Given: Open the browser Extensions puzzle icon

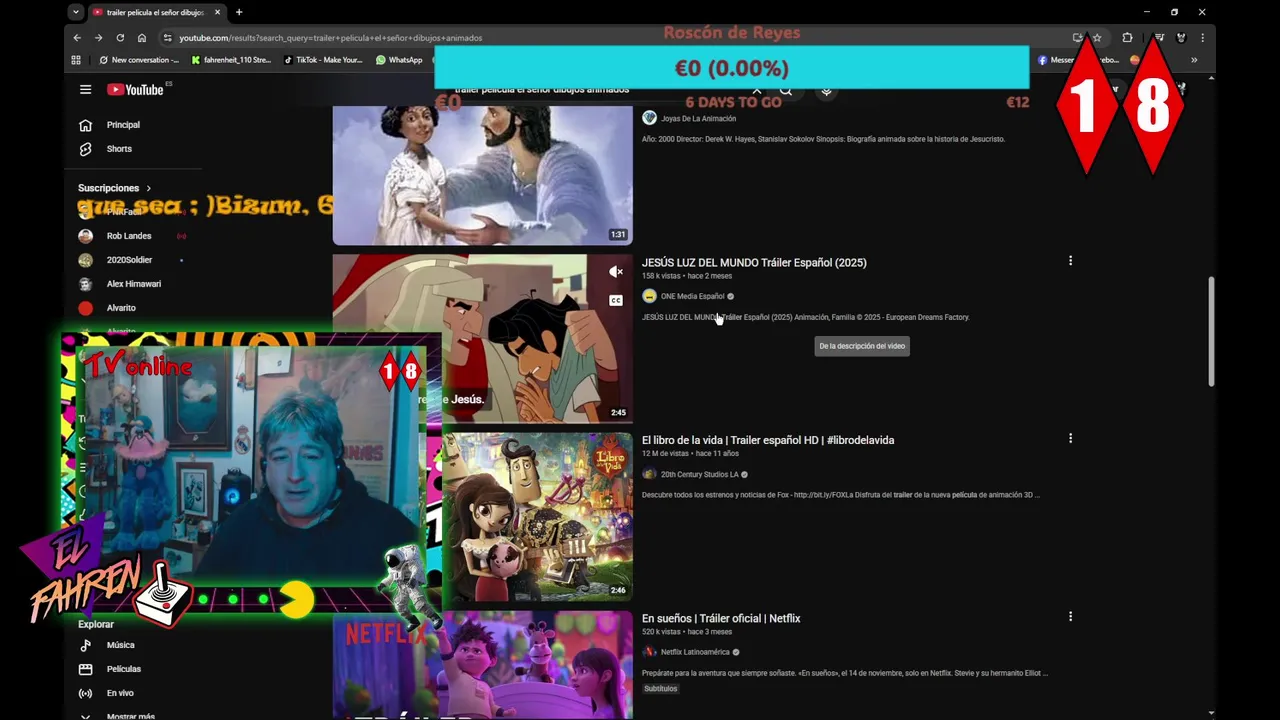Looking at the screenshot, I should click(1127, 38).
